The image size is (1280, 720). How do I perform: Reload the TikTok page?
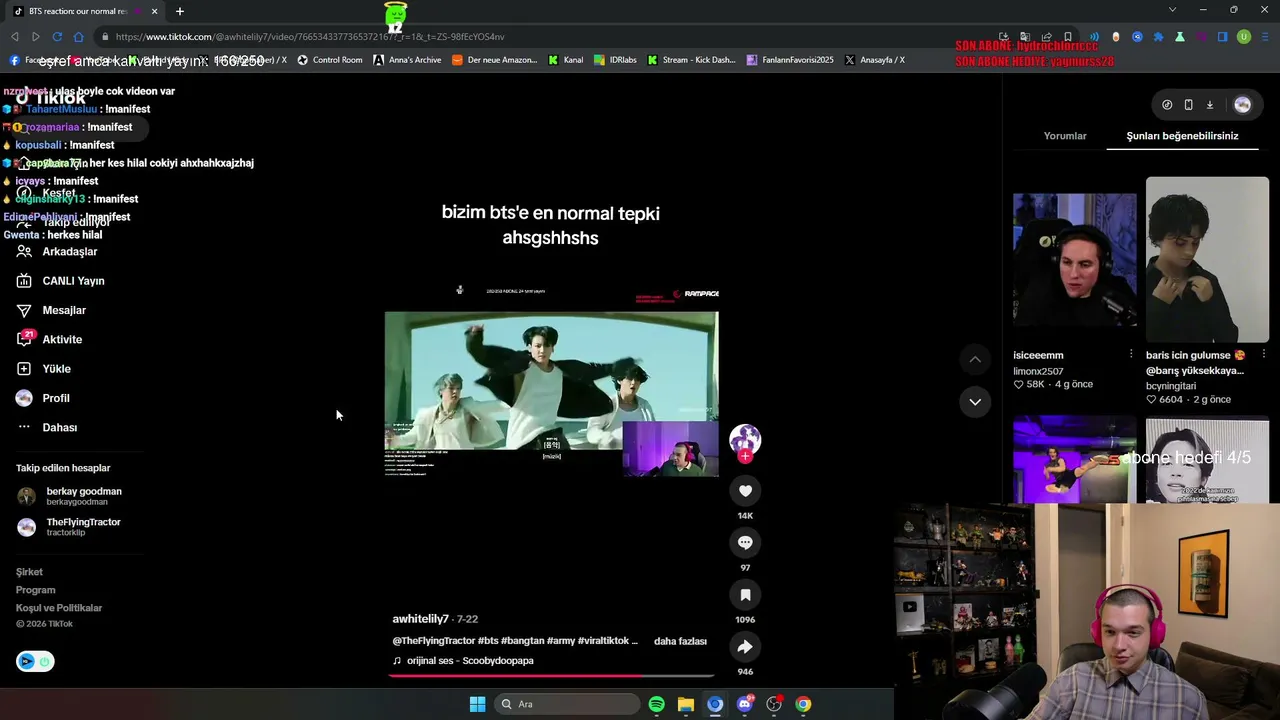point(57,37)
